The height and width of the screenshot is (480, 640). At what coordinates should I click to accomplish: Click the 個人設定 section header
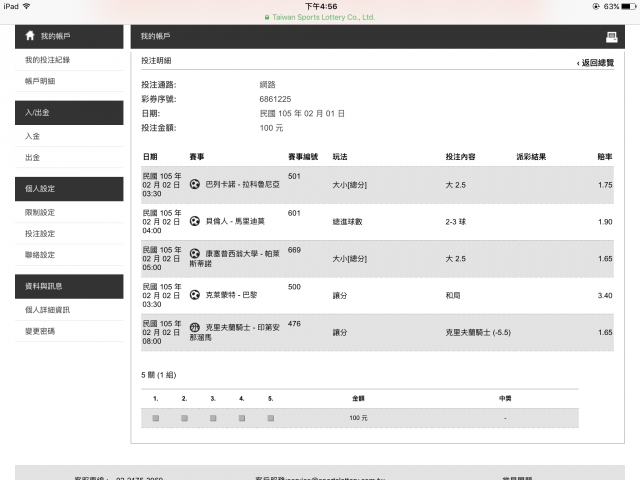(69, 189)
